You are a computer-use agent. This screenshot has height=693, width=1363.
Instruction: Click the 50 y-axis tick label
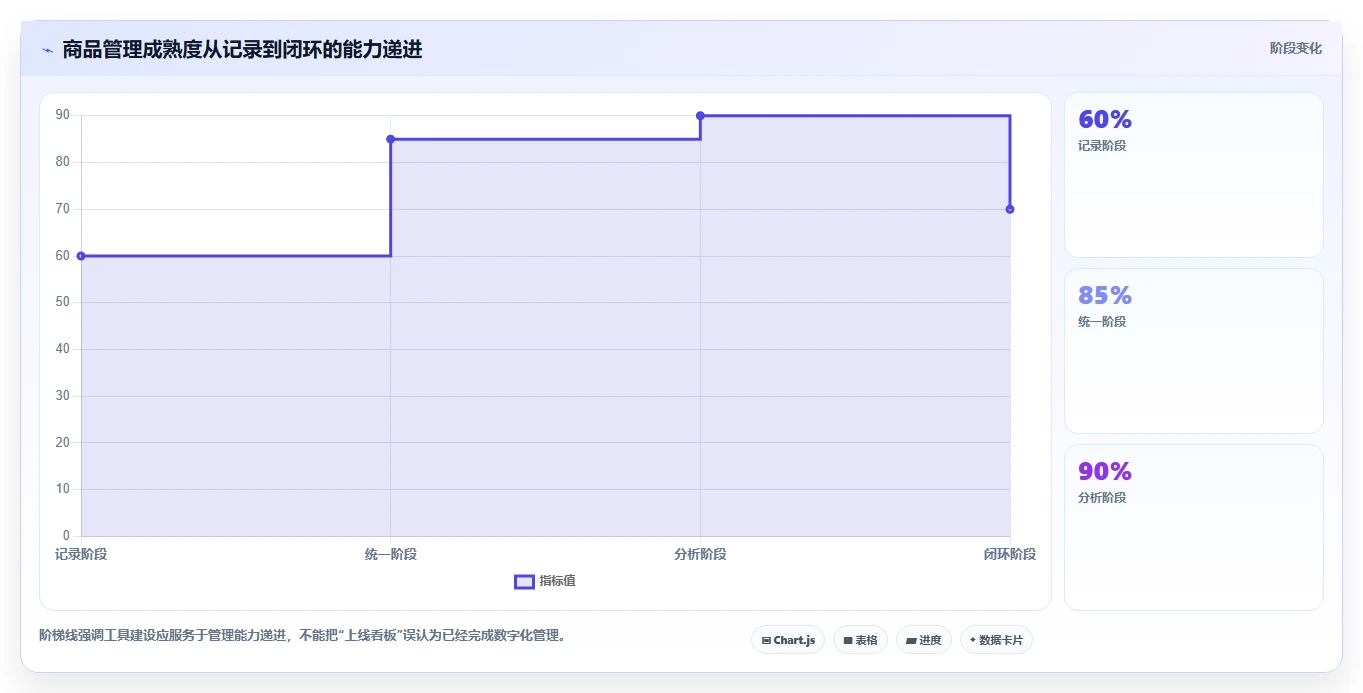[63, 303]
